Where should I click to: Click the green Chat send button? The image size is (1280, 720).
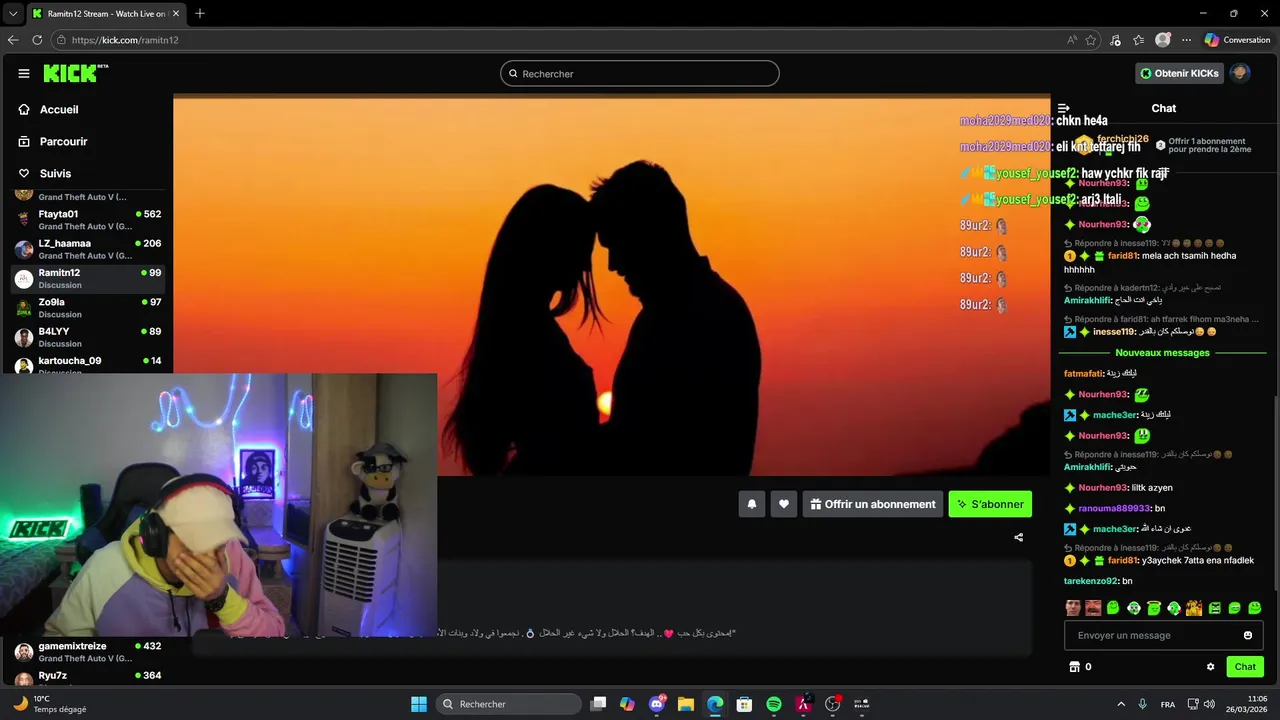(1245, 667)
